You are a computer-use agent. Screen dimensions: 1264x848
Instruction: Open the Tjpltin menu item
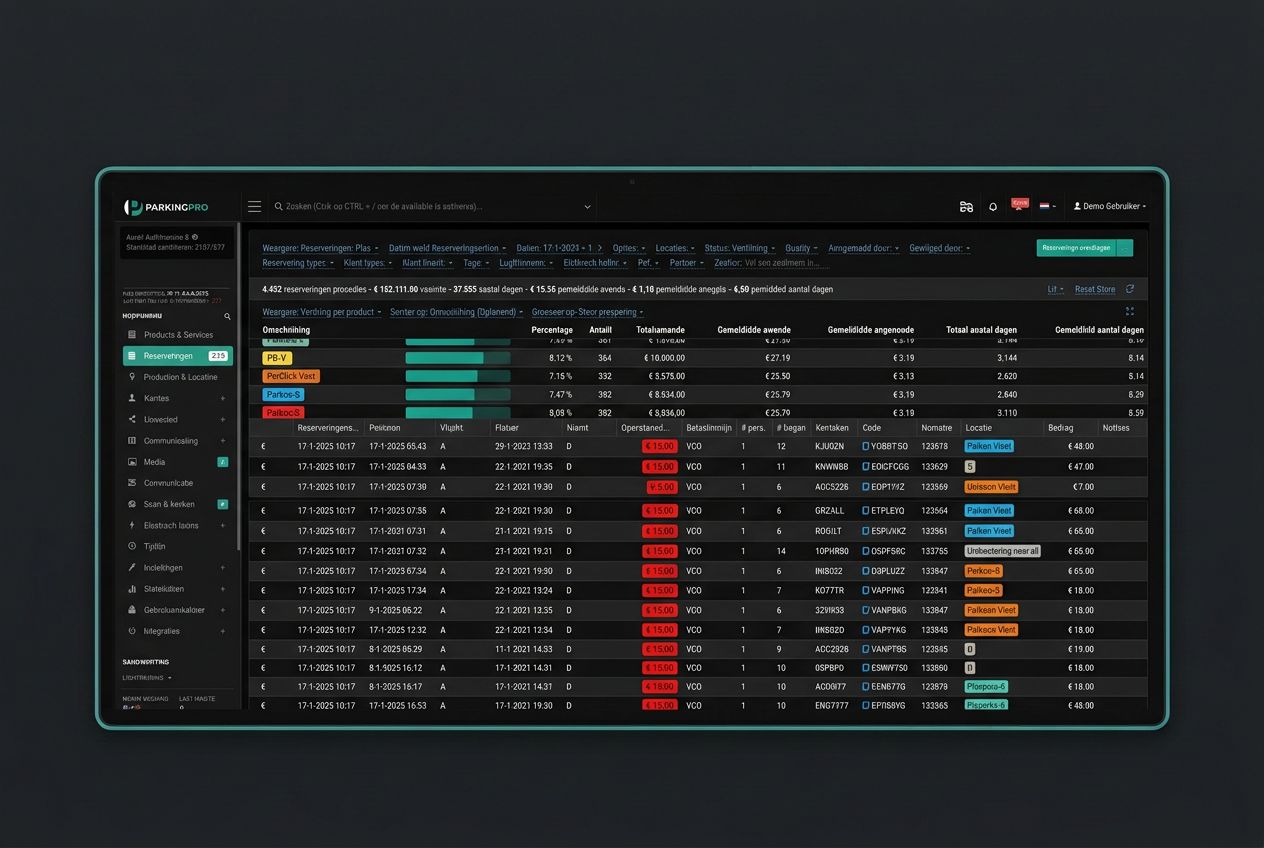coord(178,547)
